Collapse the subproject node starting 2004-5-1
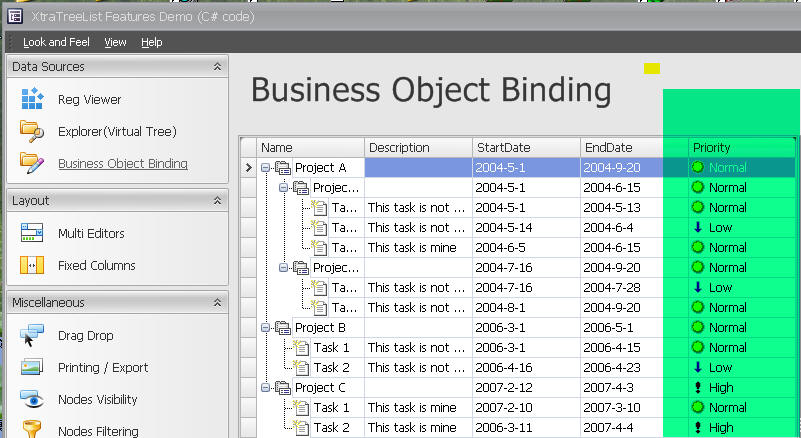 pos(284,188)
